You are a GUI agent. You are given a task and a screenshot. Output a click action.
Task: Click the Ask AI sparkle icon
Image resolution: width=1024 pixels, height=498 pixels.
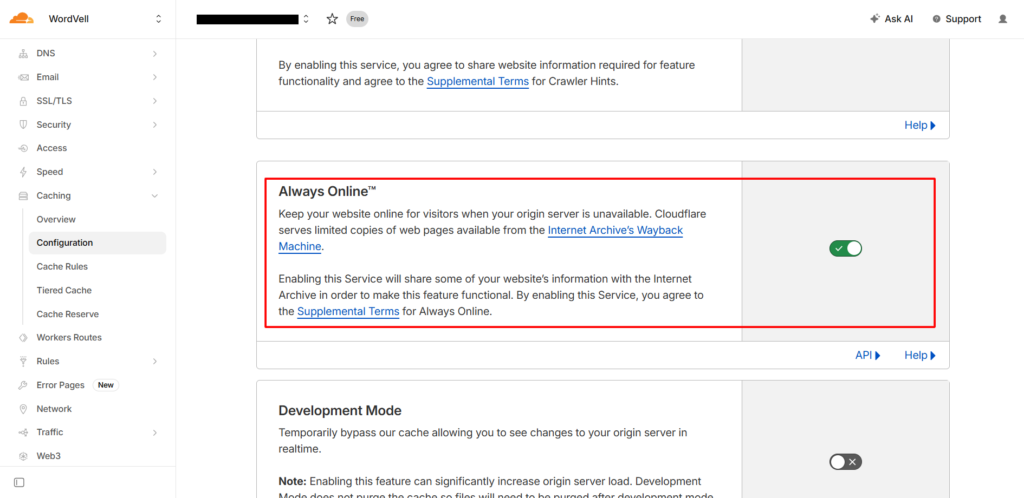click(x=875, y=19)
